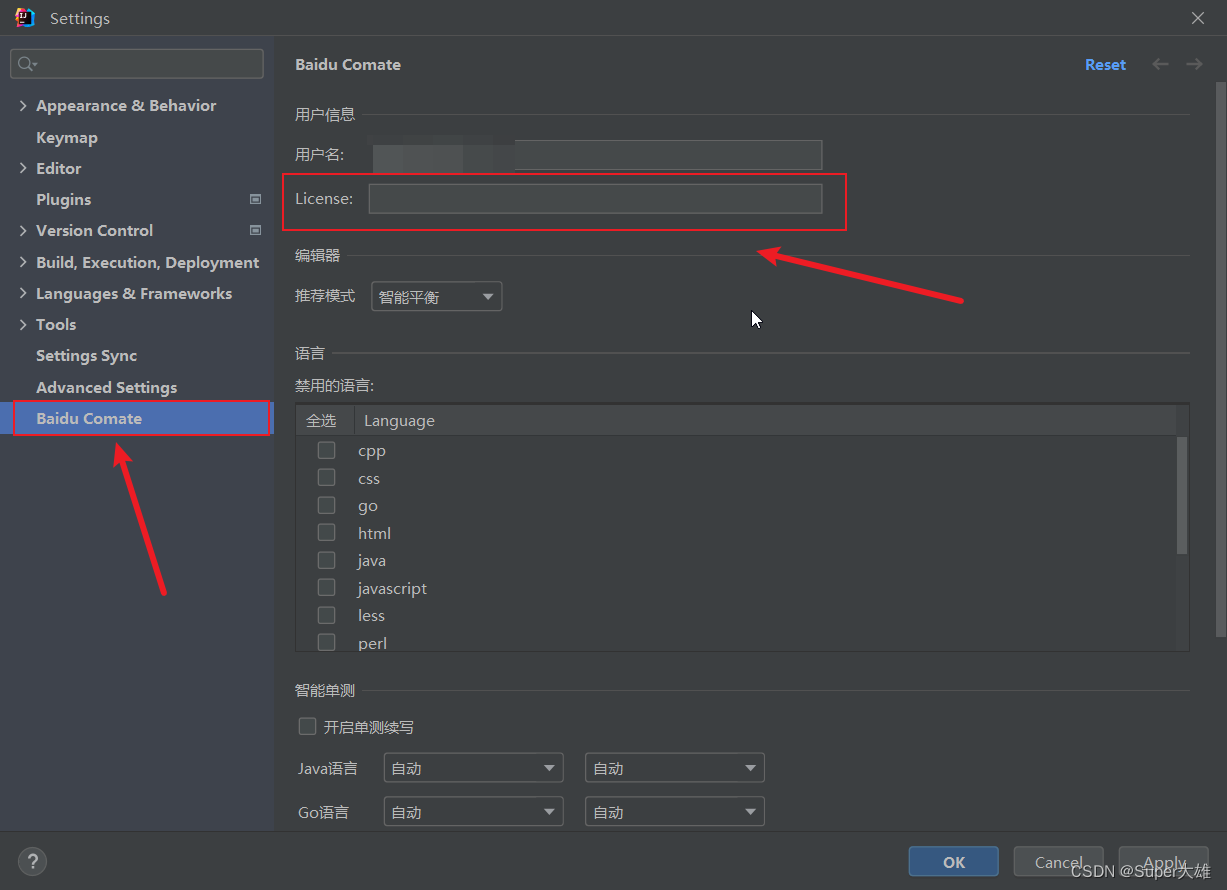Screen dimensions: 1227x890
Task: Click the 全选 column header
Action: pos(321,421)
